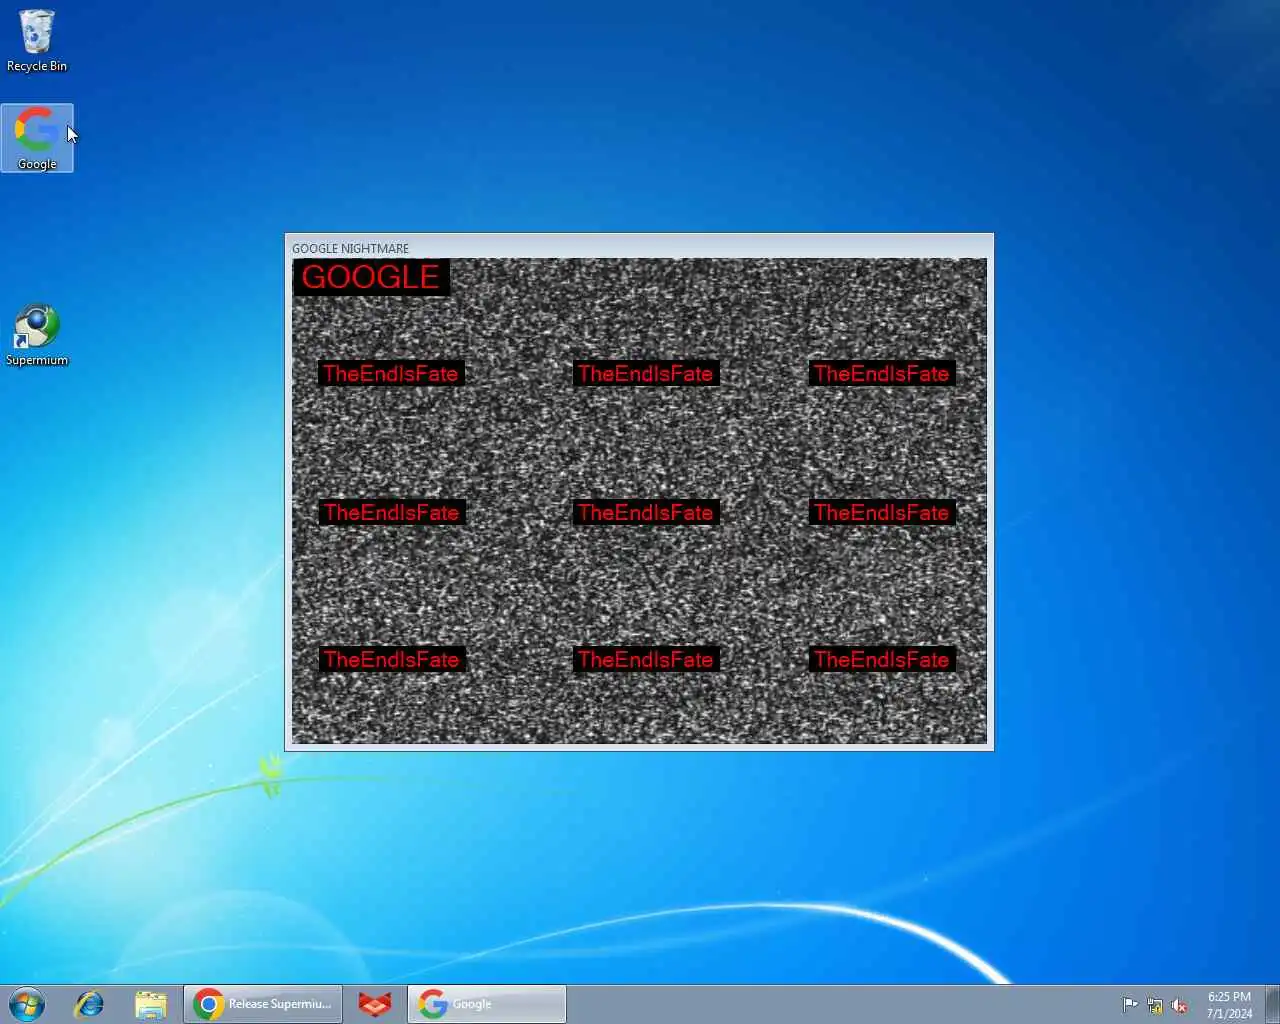Click the large red GOOGLE label
This screenshot has height=1024, width=1280.
coord(371,277)
